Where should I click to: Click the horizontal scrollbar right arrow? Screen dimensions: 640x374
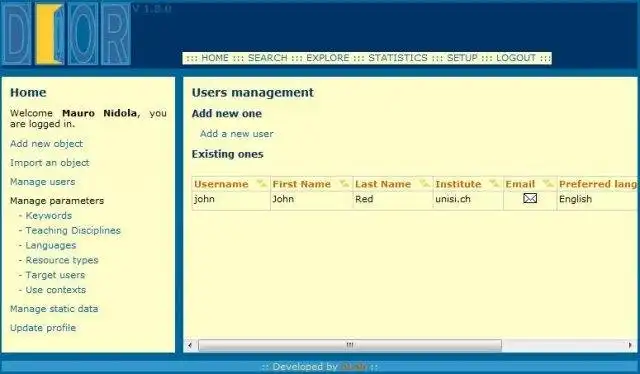[x=630, y=345]
